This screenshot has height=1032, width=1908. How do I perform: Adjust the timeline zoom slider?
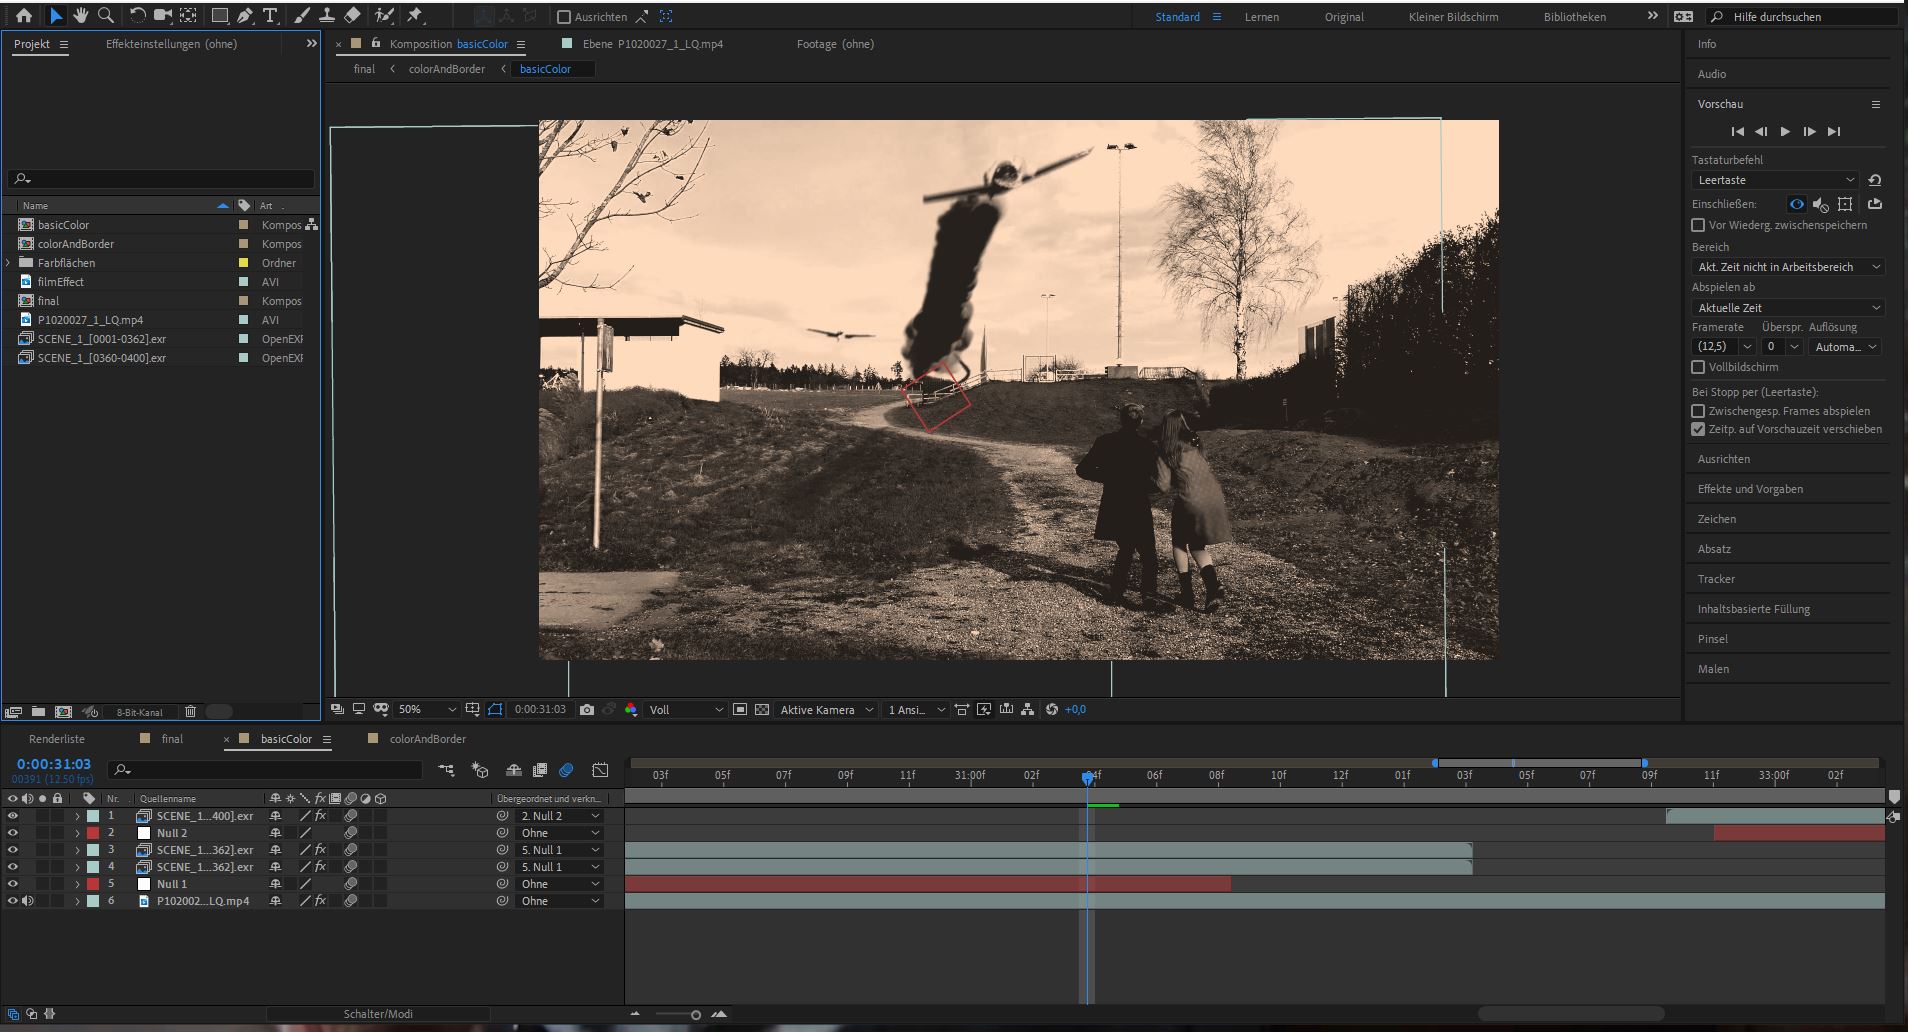[695, 1015]
